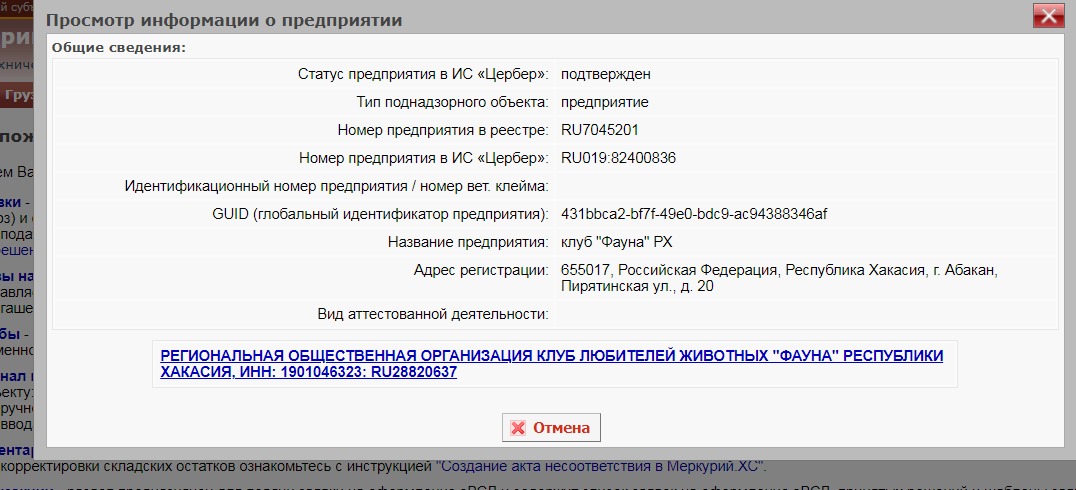The height and width of the screenshot is (490, 1076).
Task: Select the GUID value 431bbca2-bf7f-49e0-bdc9-ac94388346af
Action: 694,214
